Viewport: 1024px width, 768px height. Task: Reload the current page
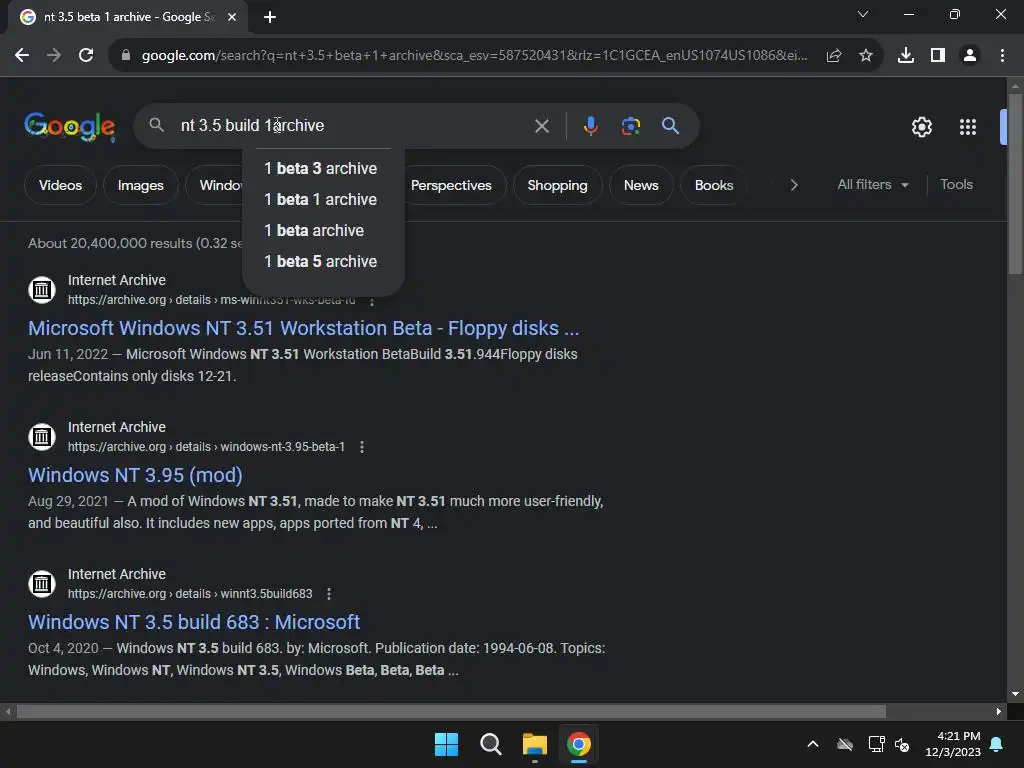[x=86, y=56]
